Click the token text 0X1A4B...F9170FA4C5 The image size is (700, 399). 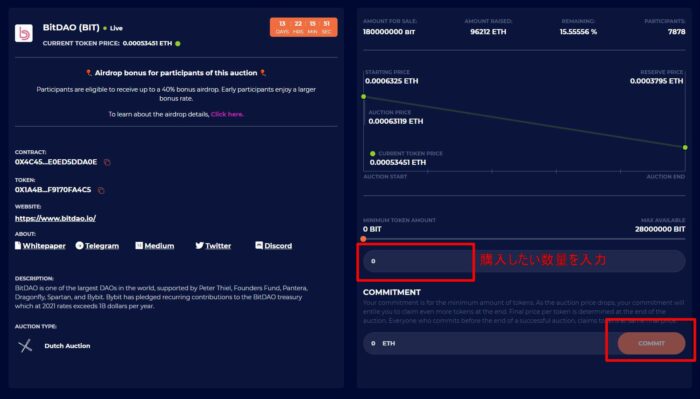53,190
